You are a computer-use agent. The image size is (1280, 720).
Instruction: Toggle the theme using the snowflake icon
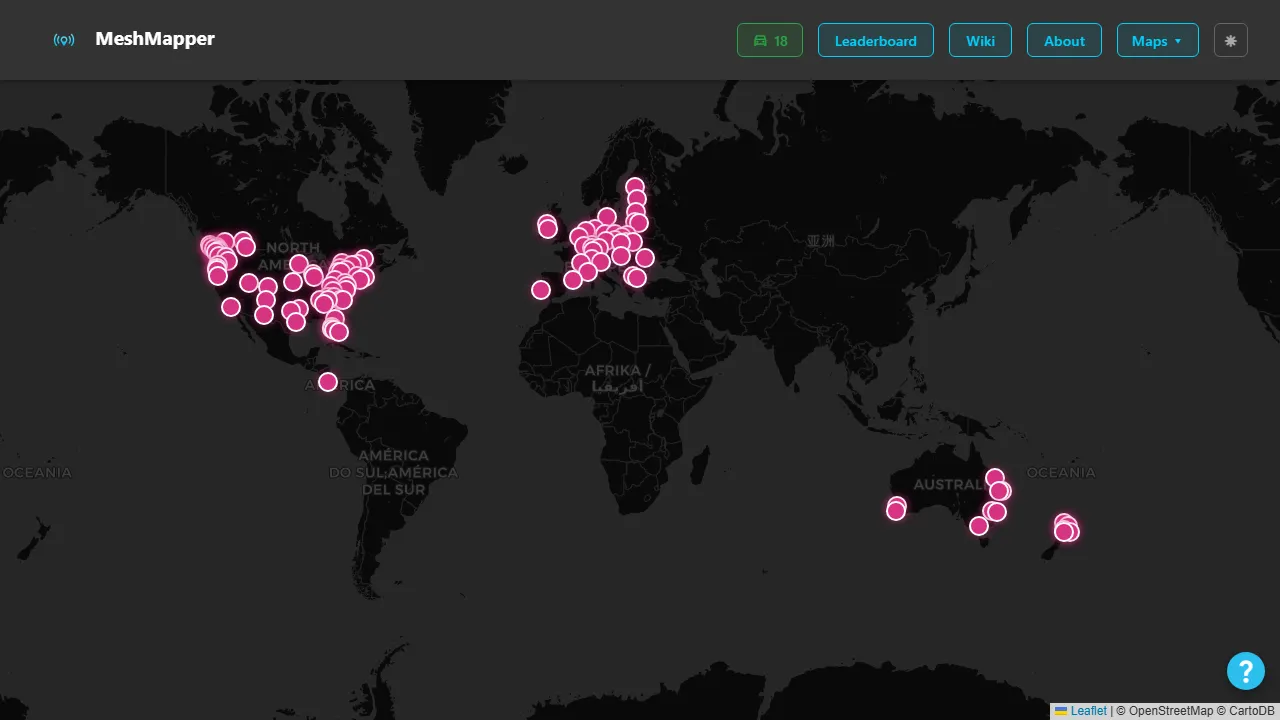tap(1230, 40)
